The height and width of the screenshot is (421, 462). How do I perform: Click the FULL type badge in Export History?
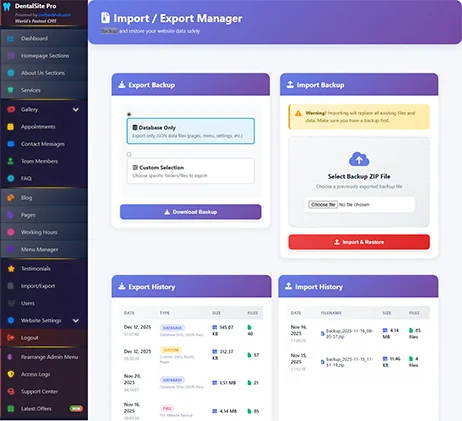(x=167, y=408)
